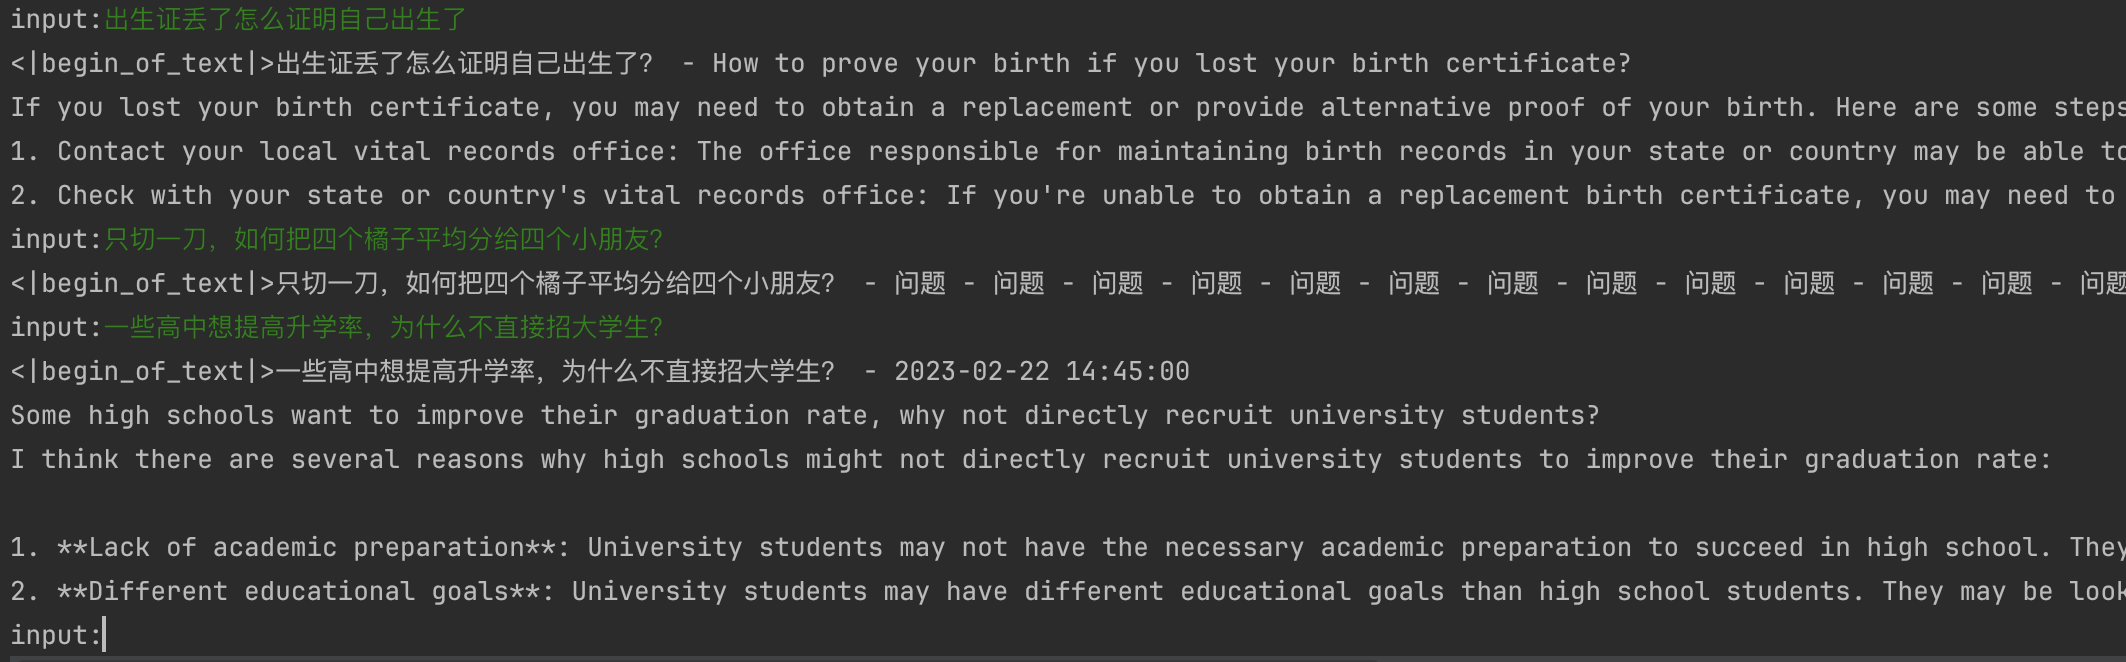Click the timestamp '2023-02-22 14:45:00'
This screenshot has width=2126, height=662.
[1041, 372]
